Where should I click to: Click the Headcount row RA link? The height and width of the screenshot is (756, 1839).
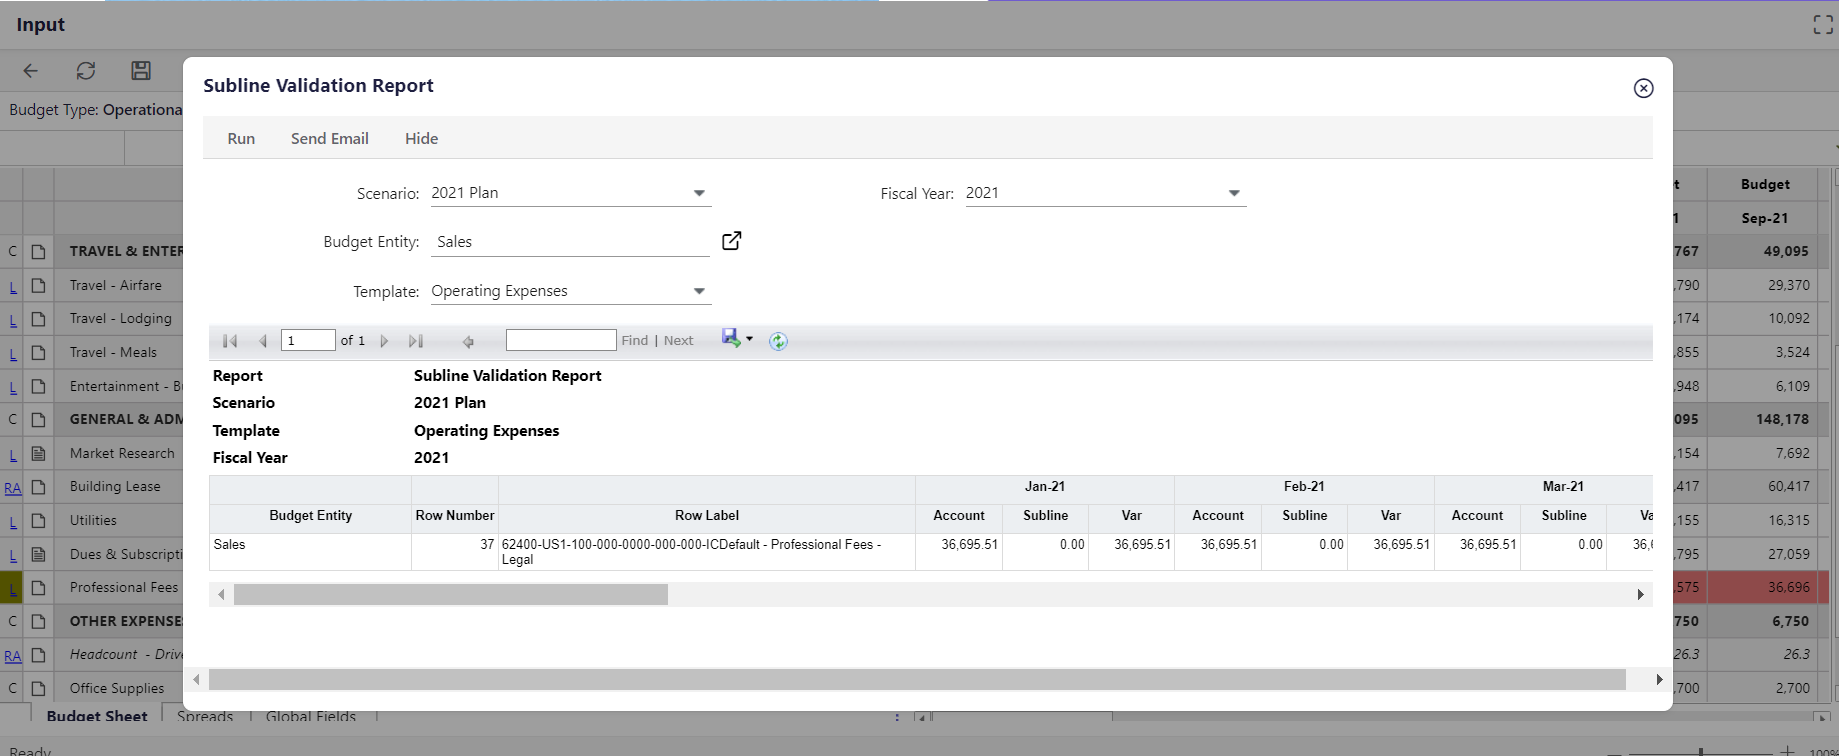pyautogui.click(x=13, y=656)
